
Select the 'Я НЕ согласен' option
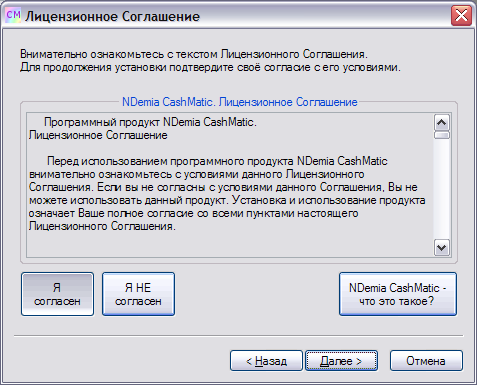[138, 294]
